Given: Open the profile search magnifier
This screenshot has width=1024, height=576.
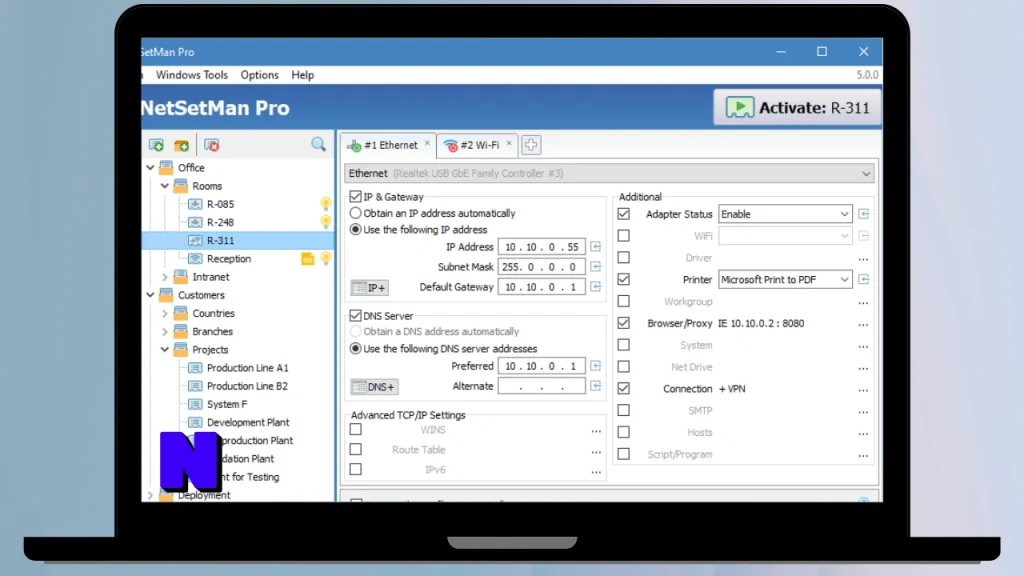Looking at the screenshot, I should [x=318, y=144].
